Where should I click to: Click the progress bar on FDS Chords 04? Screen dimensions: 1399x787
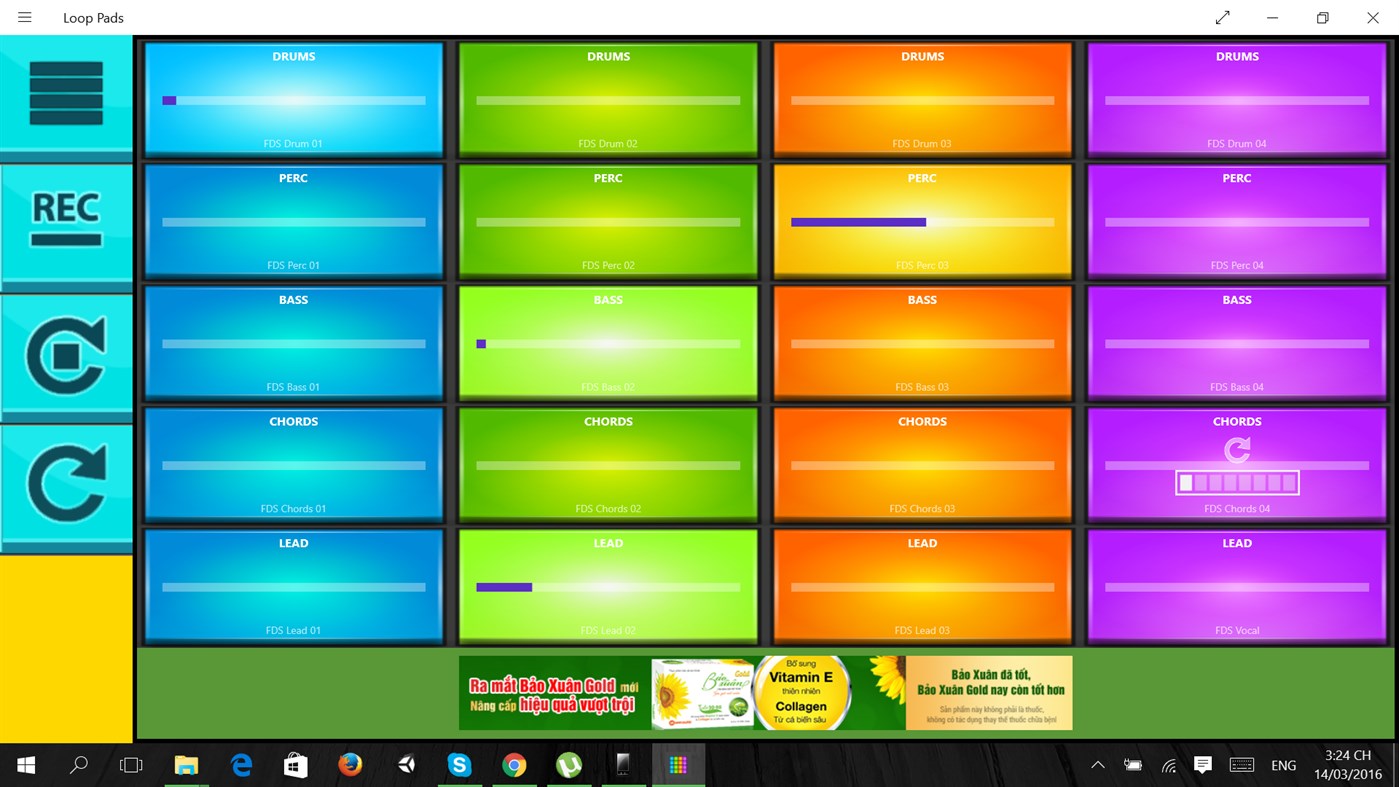tap(1236, 482)
